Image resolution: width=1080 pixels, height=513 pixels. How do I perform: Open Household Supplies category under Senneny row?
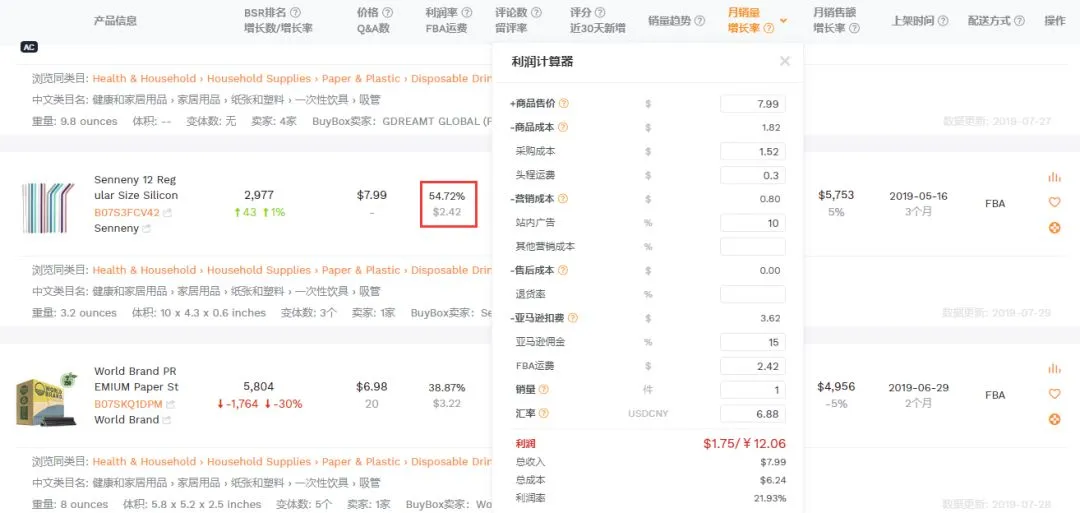[259, 270]
